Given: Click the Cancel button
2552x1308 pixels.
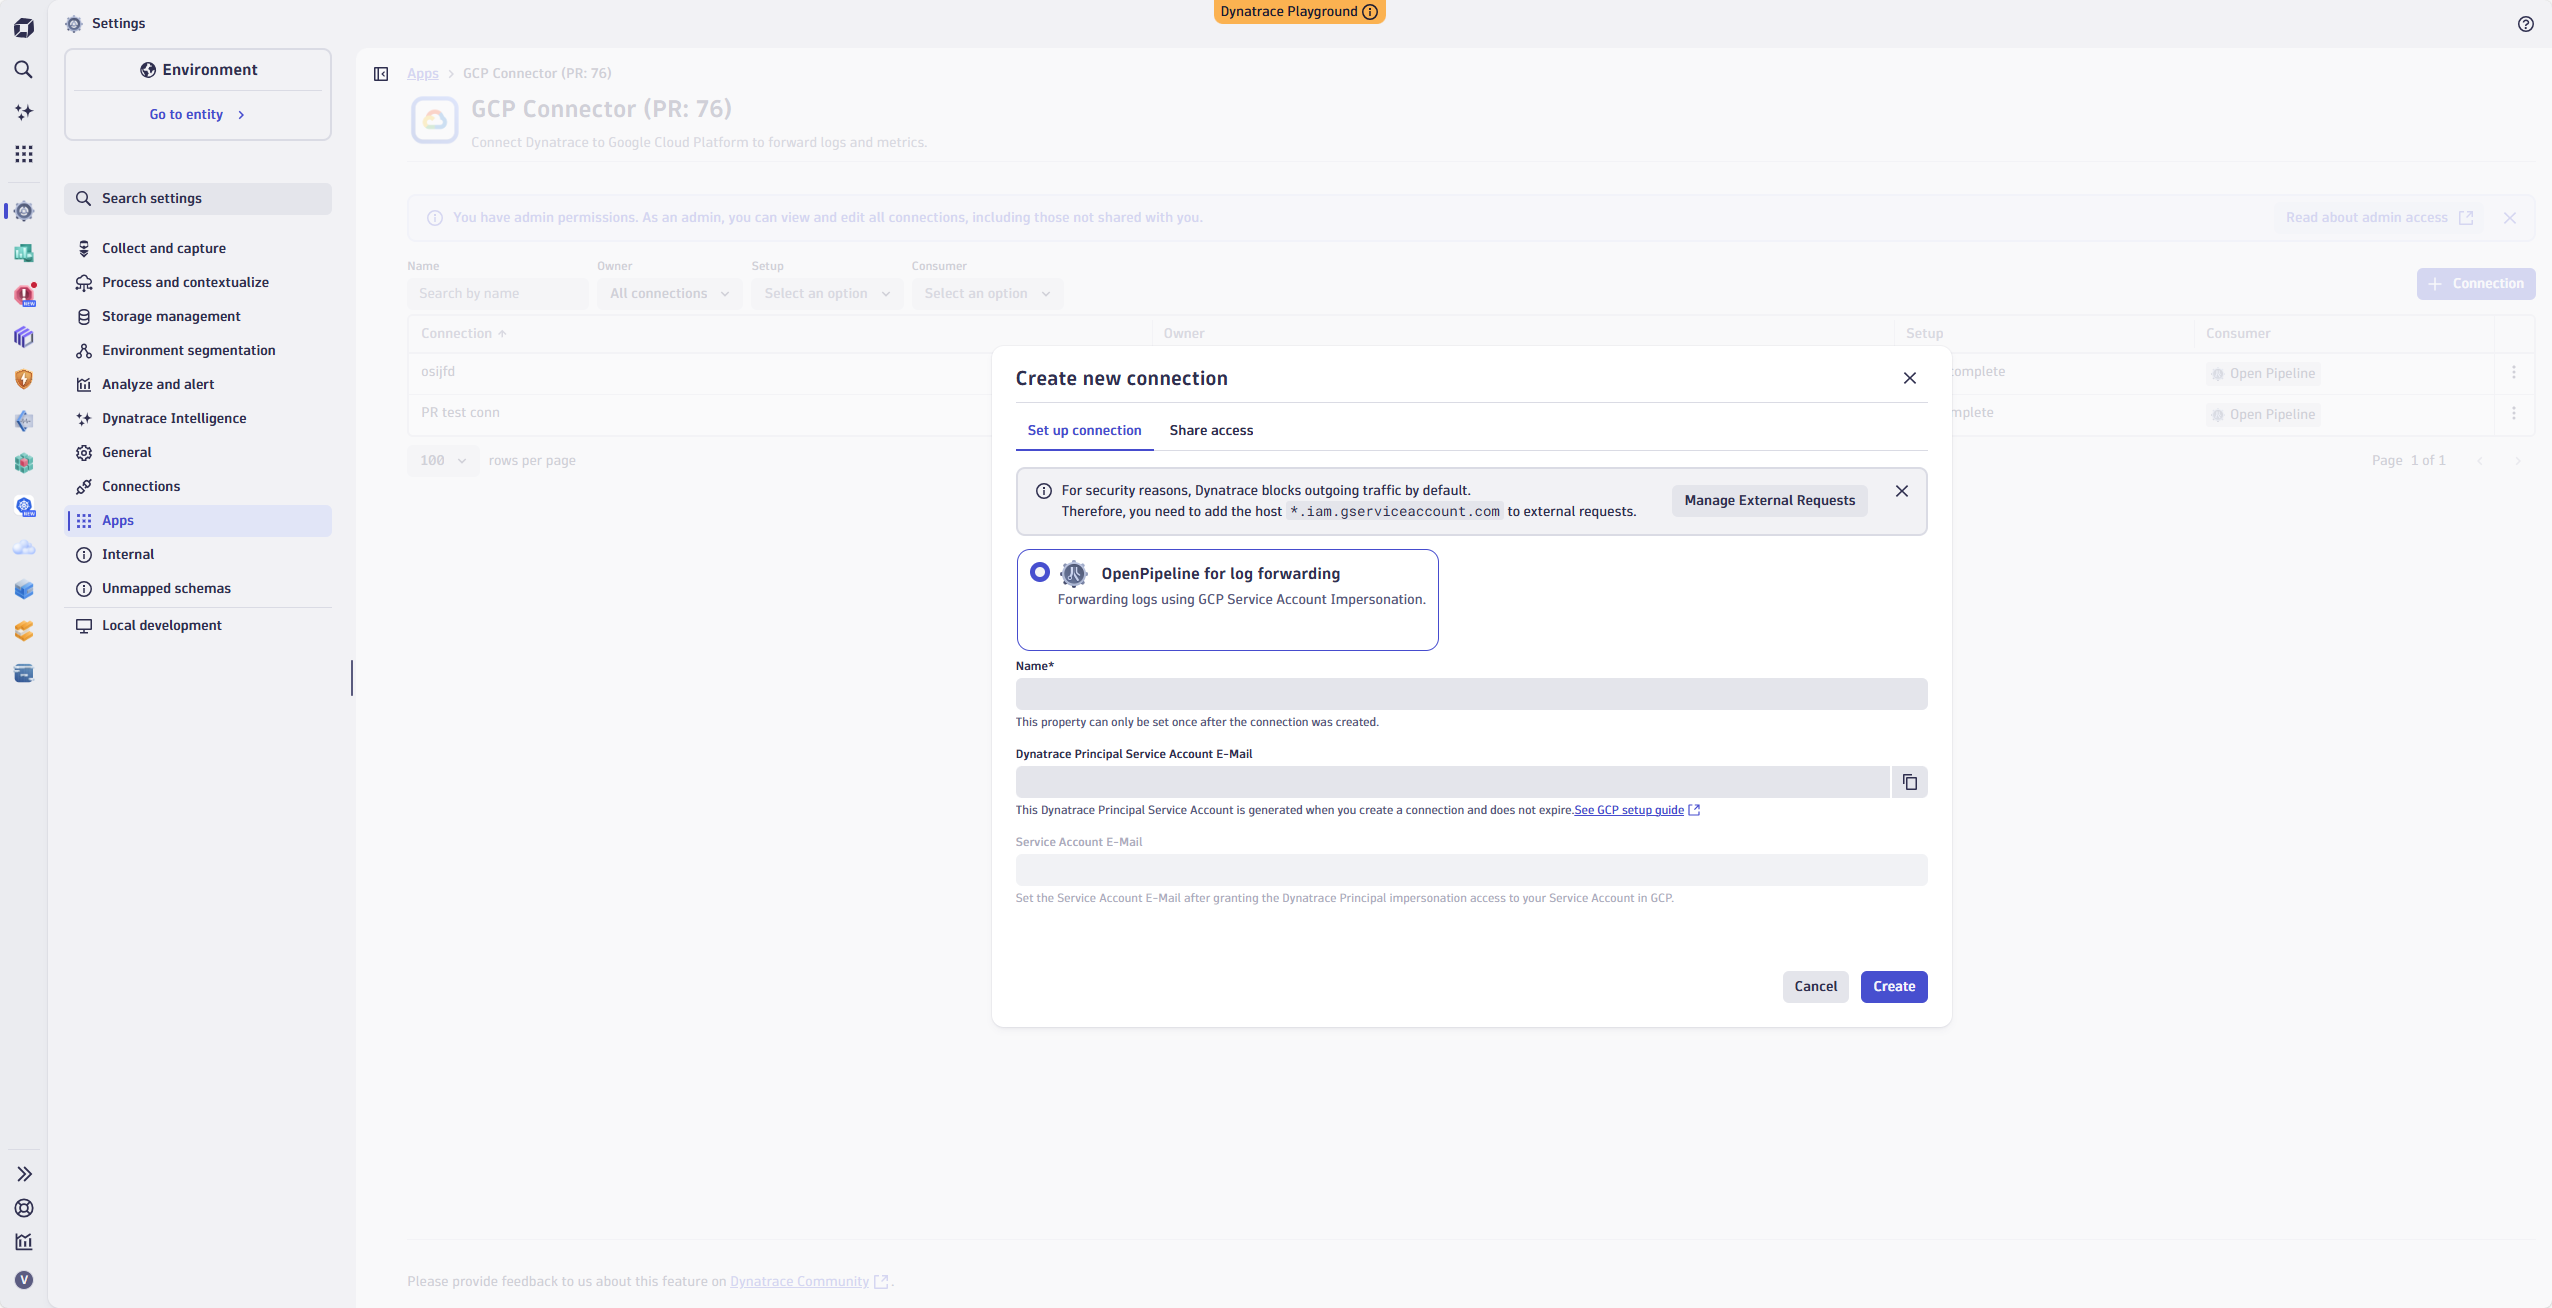Looking at the screenshot, I should 1816,987.
